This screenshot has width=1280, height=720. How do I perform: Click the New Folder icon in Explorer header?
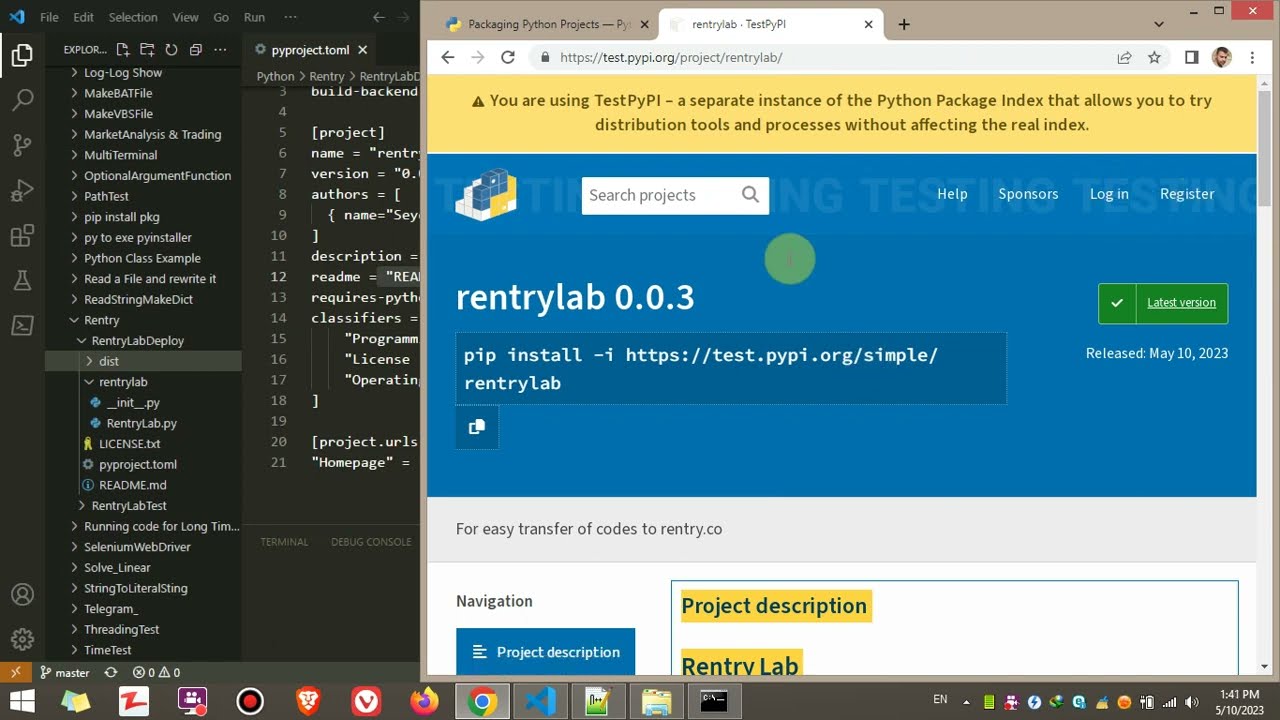147,49
